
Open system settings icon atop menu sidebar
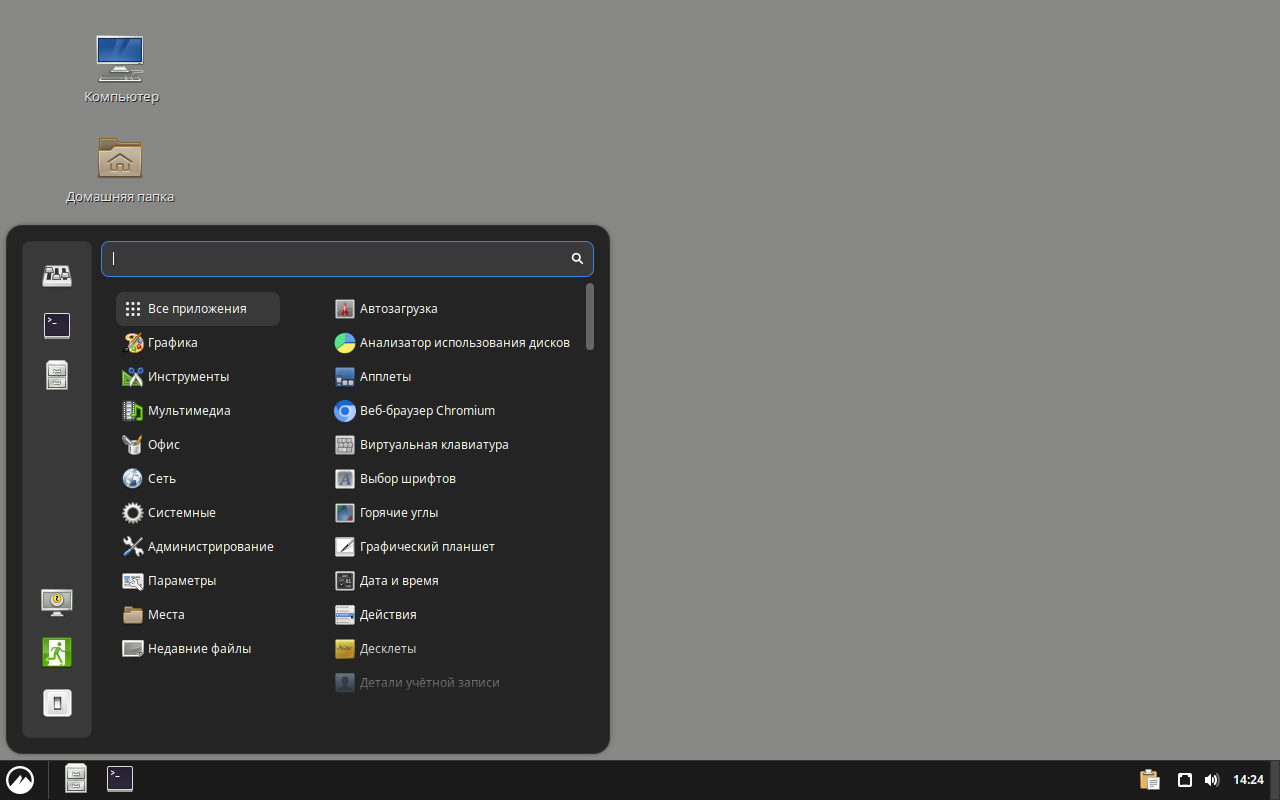(x=57, y=275)
